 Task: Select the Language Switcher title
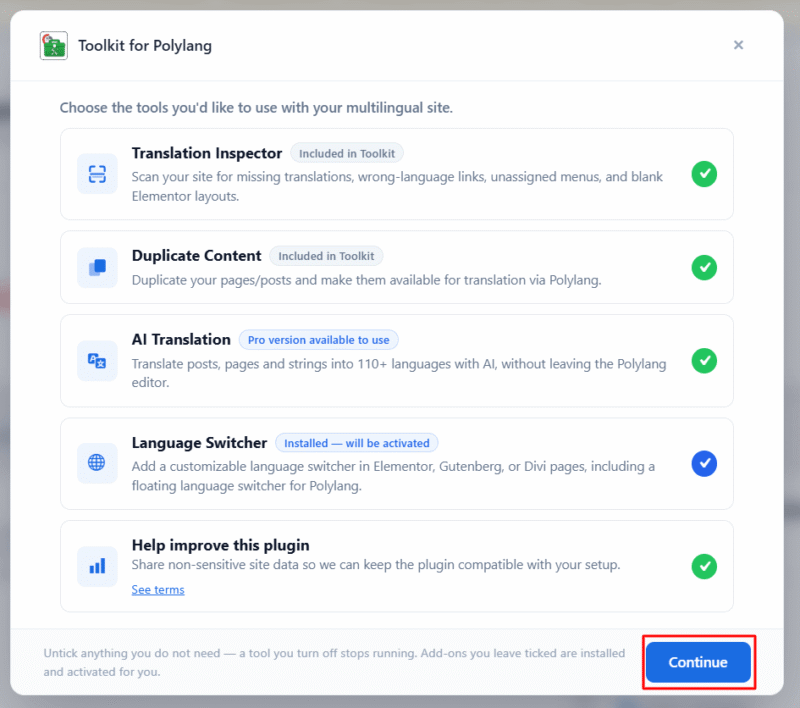(x=199, y=442)
